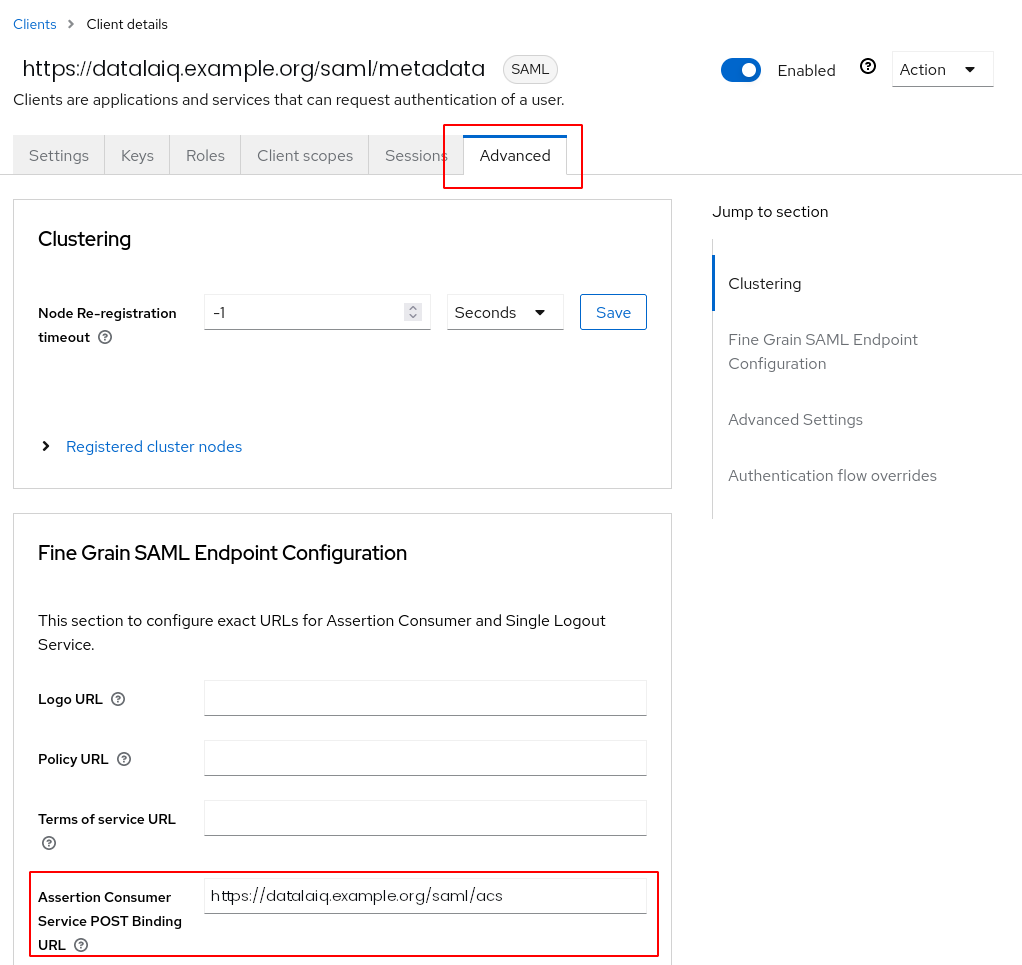Open Node Re-registration timeout help icon
The width and height of the screenshot is (1022, 965).
pyautogui.click(x=105, y=337)
